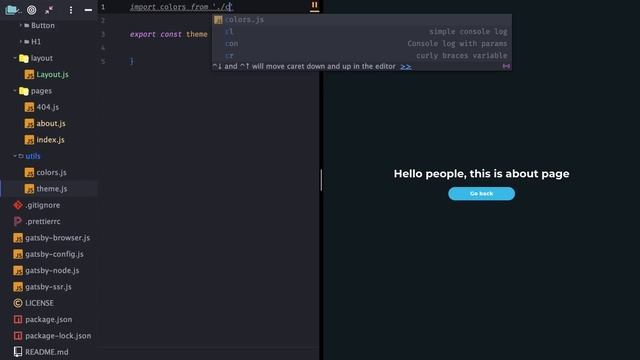Open colors.js in utils folder
The height and width of the screenshot is (360, 640).
tap(51, 172)
